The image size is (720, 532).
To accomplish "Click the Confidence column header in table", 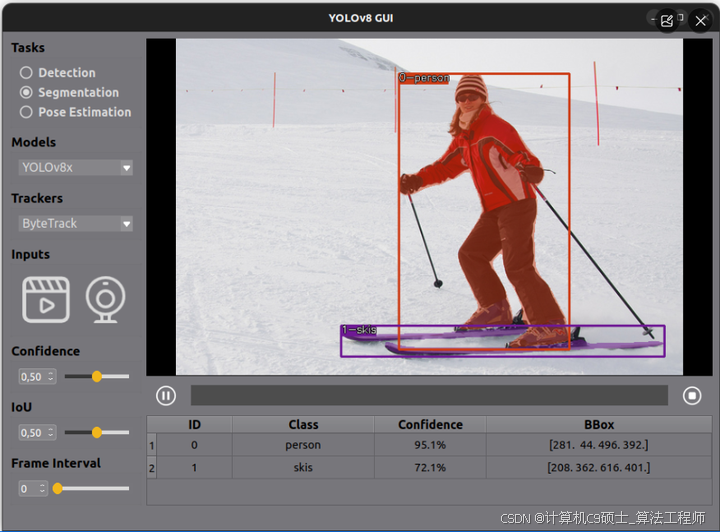I will [x=430, y=425].
